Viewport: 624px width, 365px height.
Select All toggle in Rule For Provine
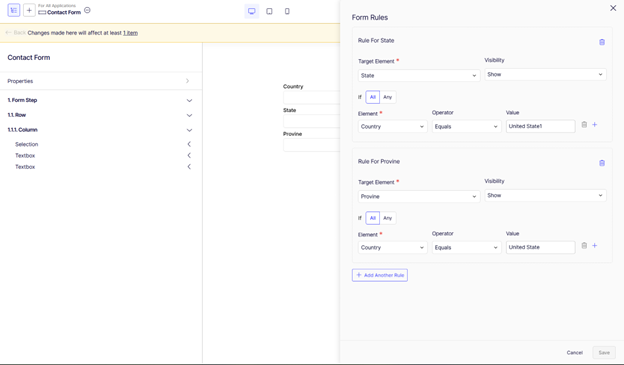point(372,218)
